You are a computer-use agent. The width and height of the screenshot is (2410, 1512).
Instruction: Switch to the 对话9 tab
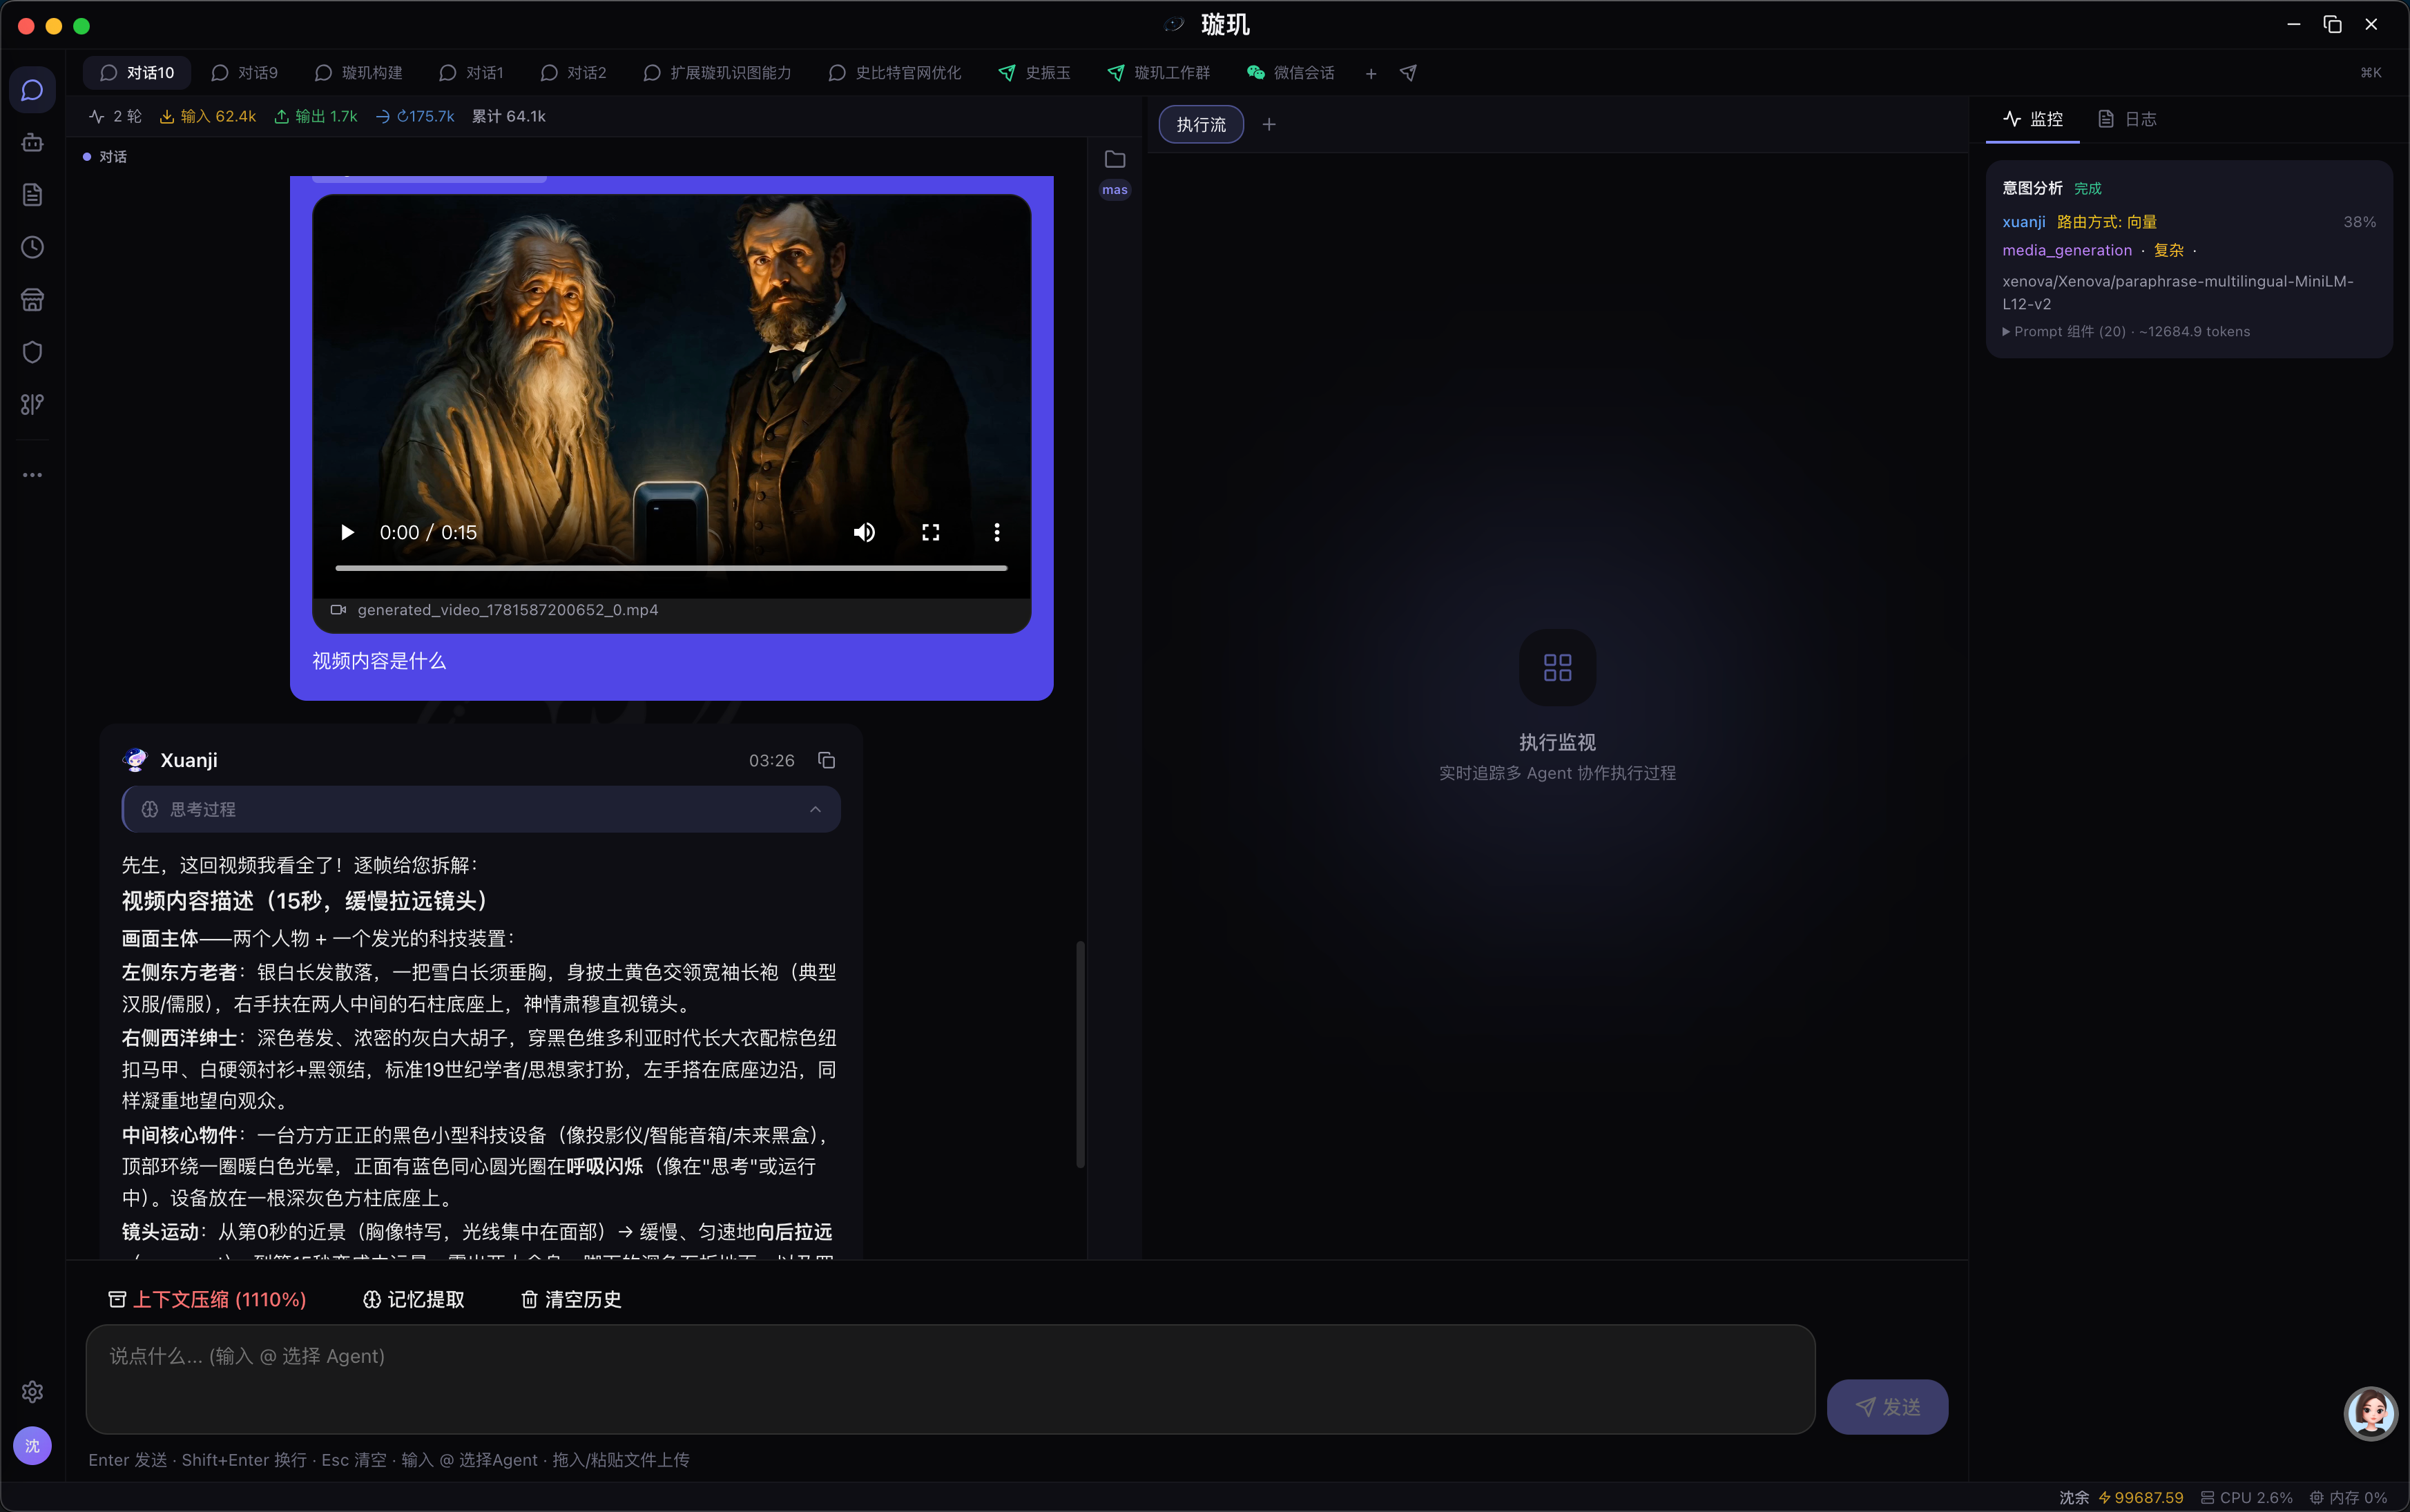(x=245, y=73)
